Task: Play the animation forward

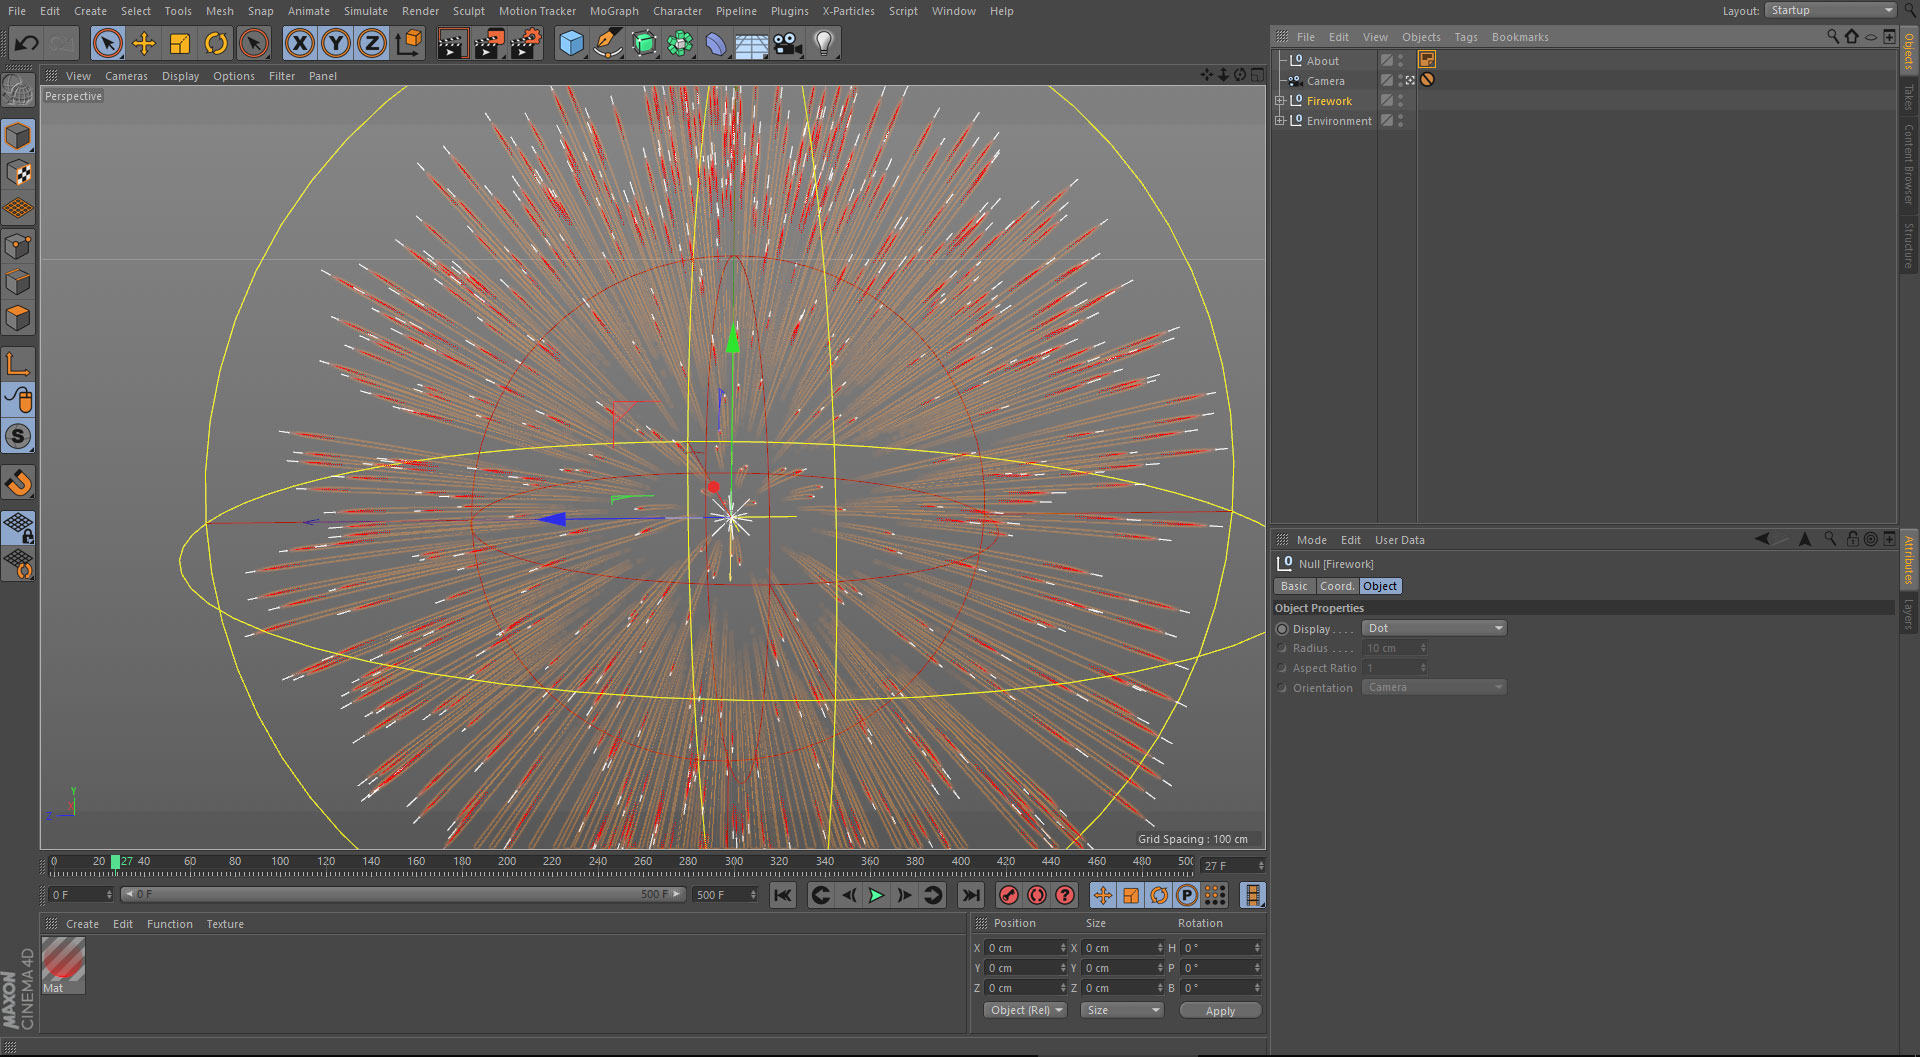Action: (x=876, y=895)
